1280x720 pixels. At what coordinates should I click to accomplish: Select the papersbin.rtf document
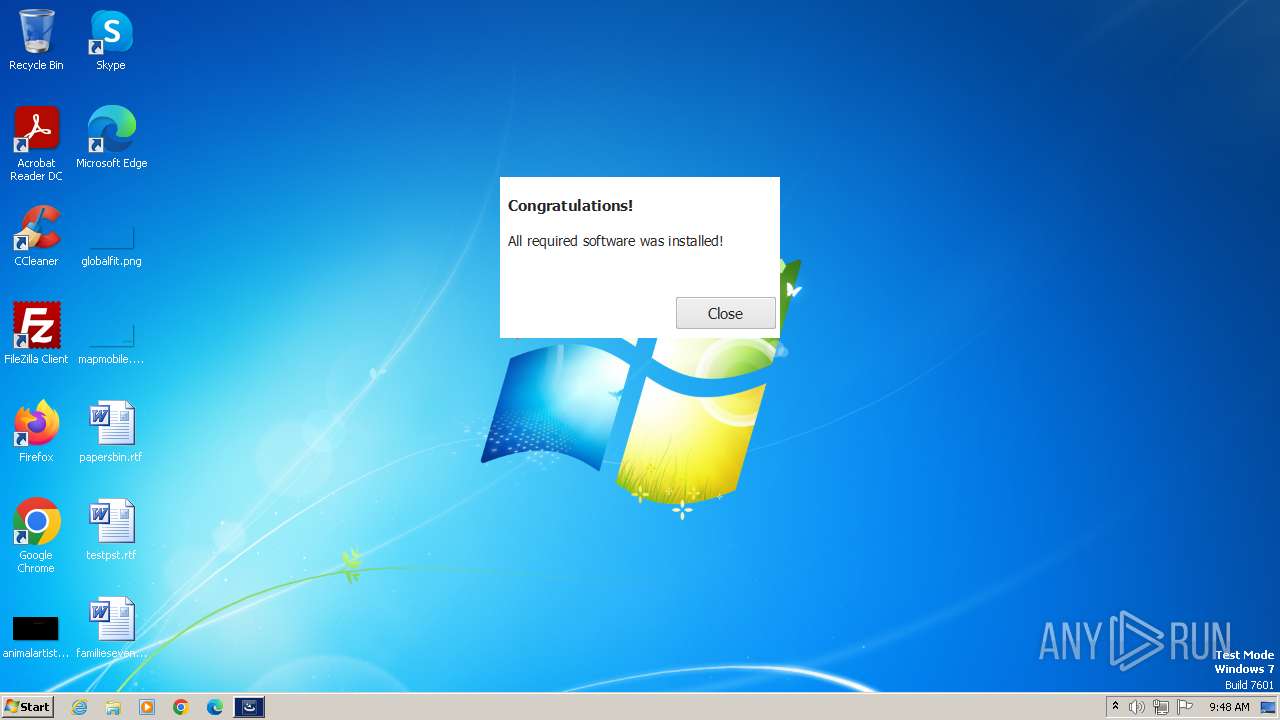point(111,432)
